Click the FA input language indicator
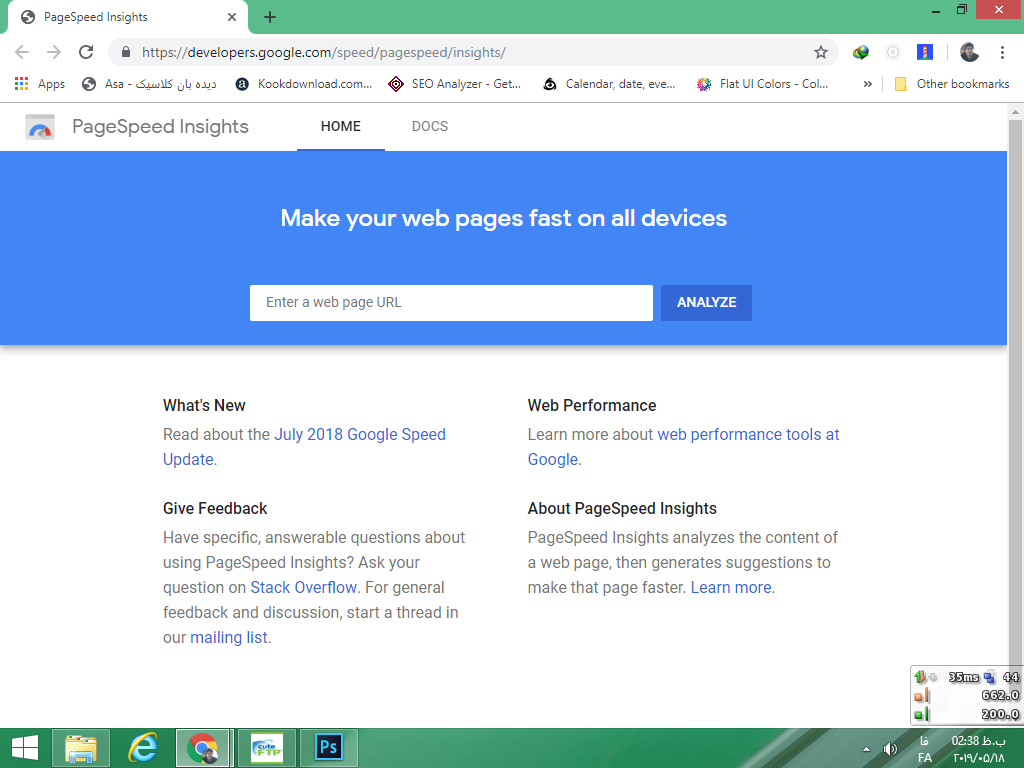 (x=925, y=758)
